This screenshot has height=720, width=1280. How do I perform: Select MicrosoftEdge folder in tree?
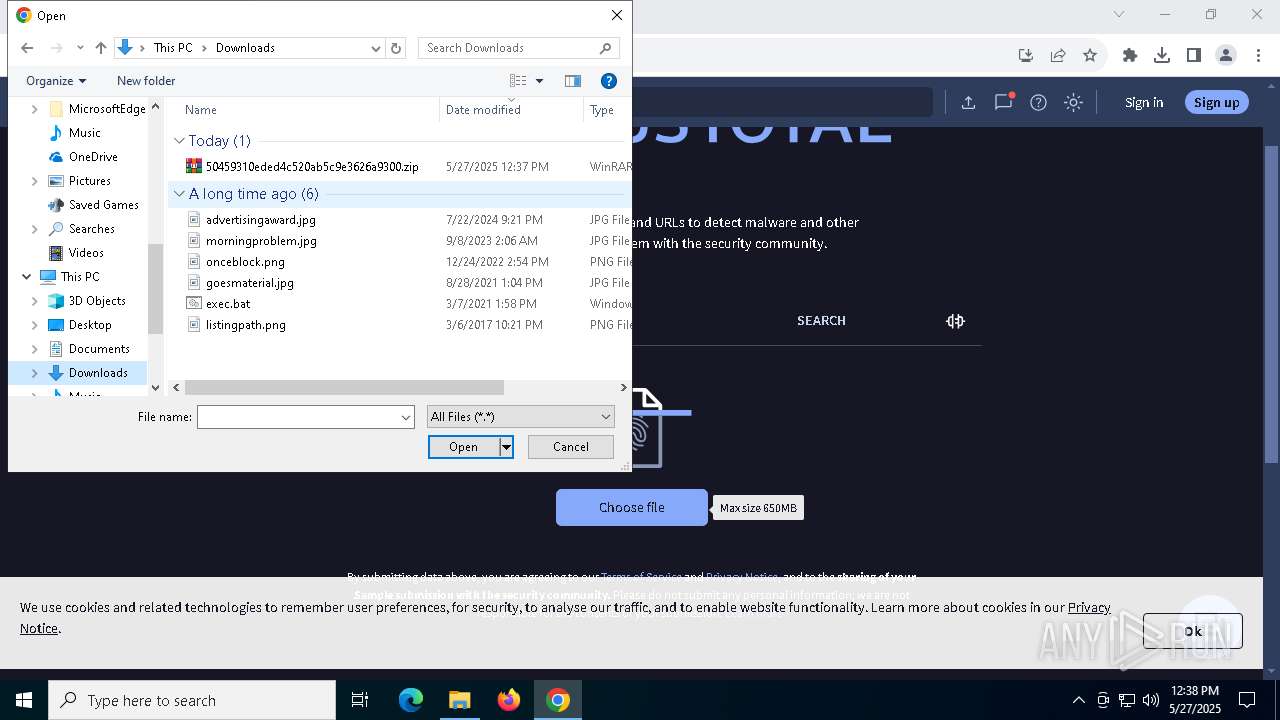pyautogui.click(x=107, y=109)
